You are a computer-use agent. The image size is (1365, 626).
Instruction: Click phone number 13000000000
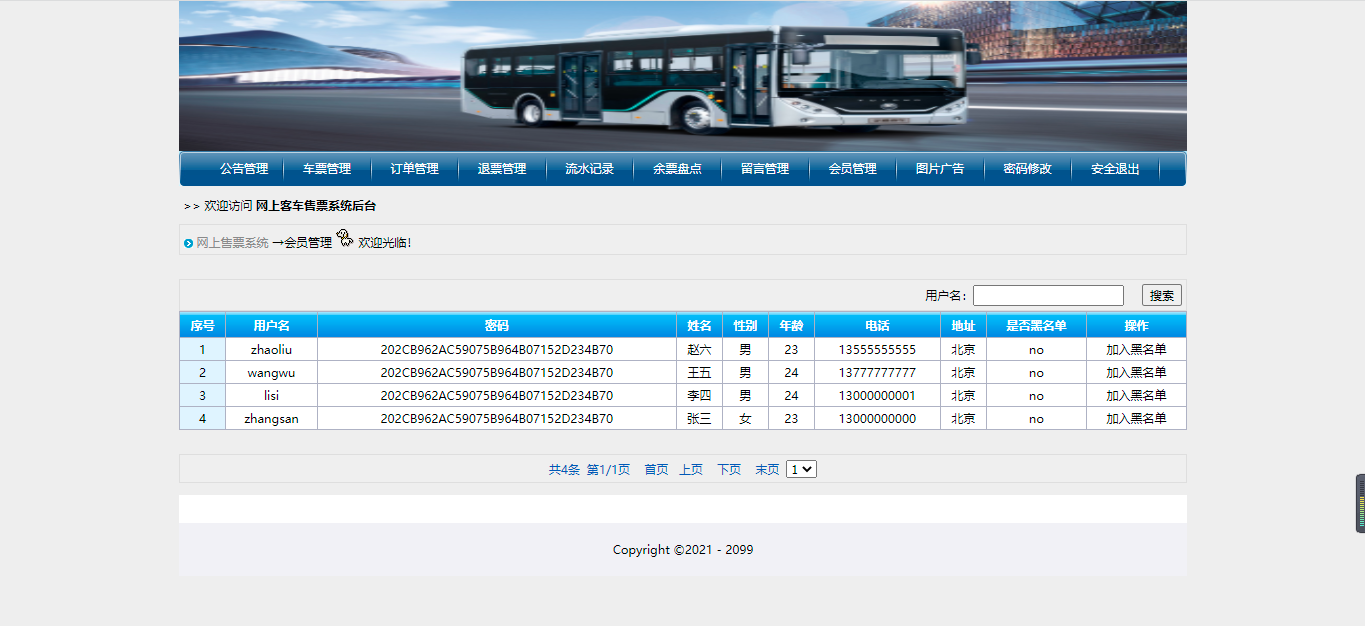[x=877, y=419]
